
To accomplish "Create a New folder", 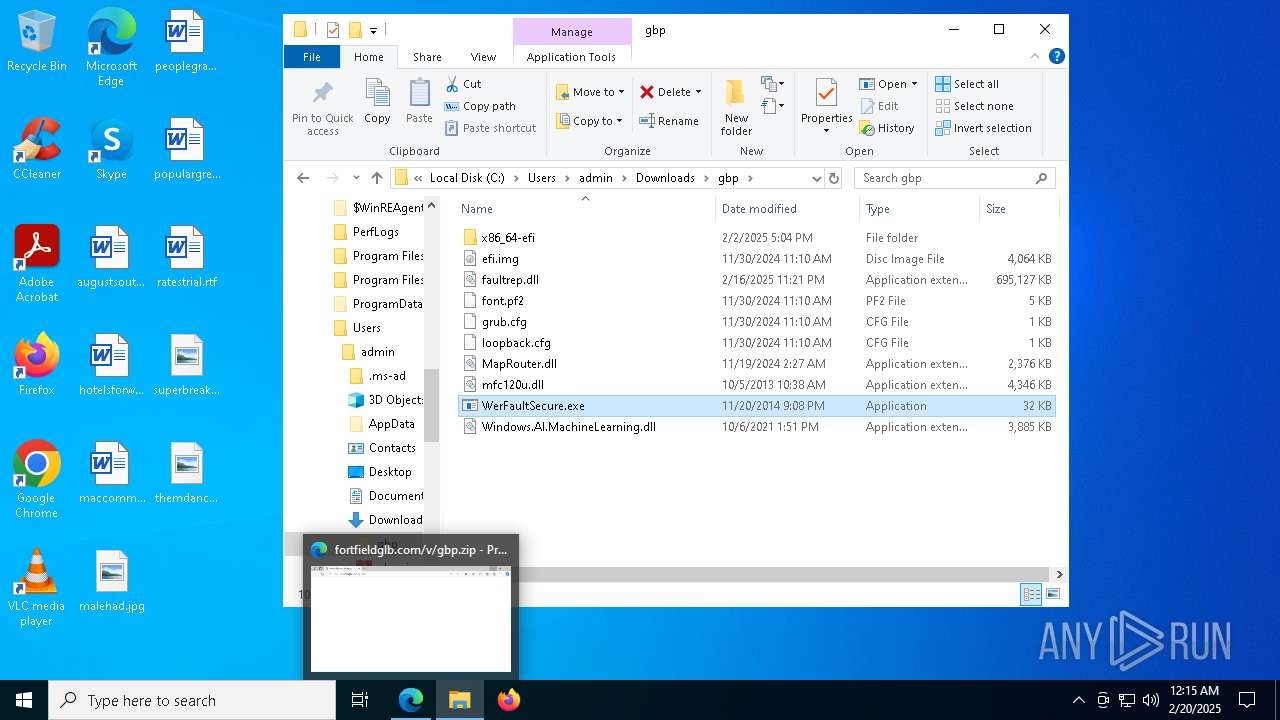I will (x=736, y=107).
